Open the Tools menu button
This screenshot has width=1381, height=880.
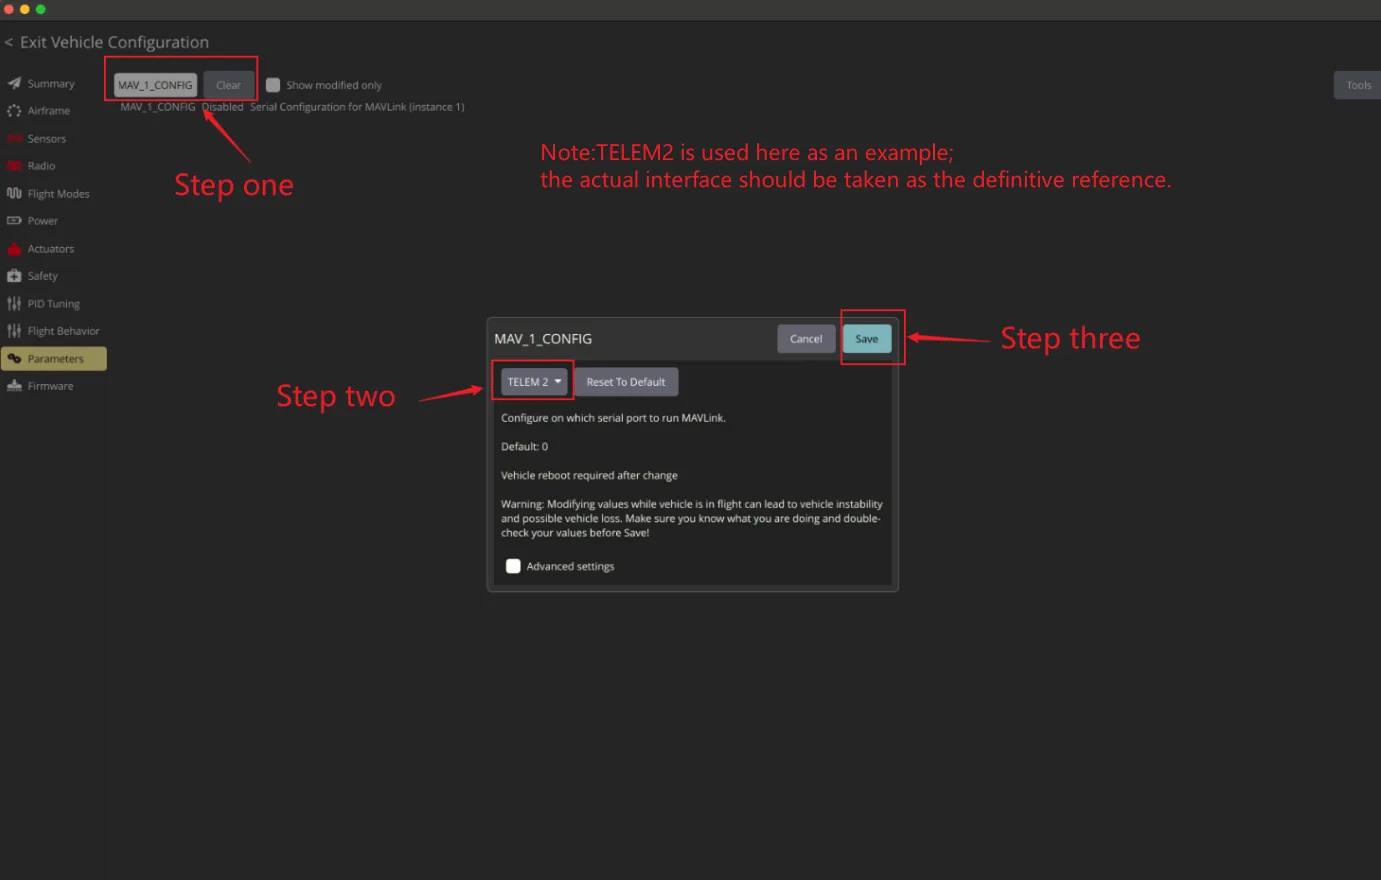pyautogui.click(x=1358, y=85)
